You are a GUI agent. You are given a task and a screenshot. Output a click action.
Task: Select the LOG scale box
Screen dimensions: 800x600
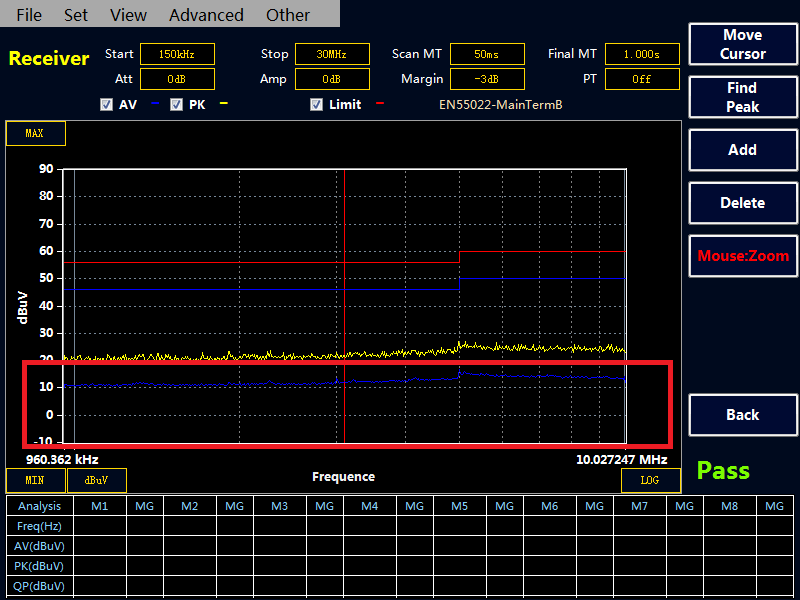650,480
